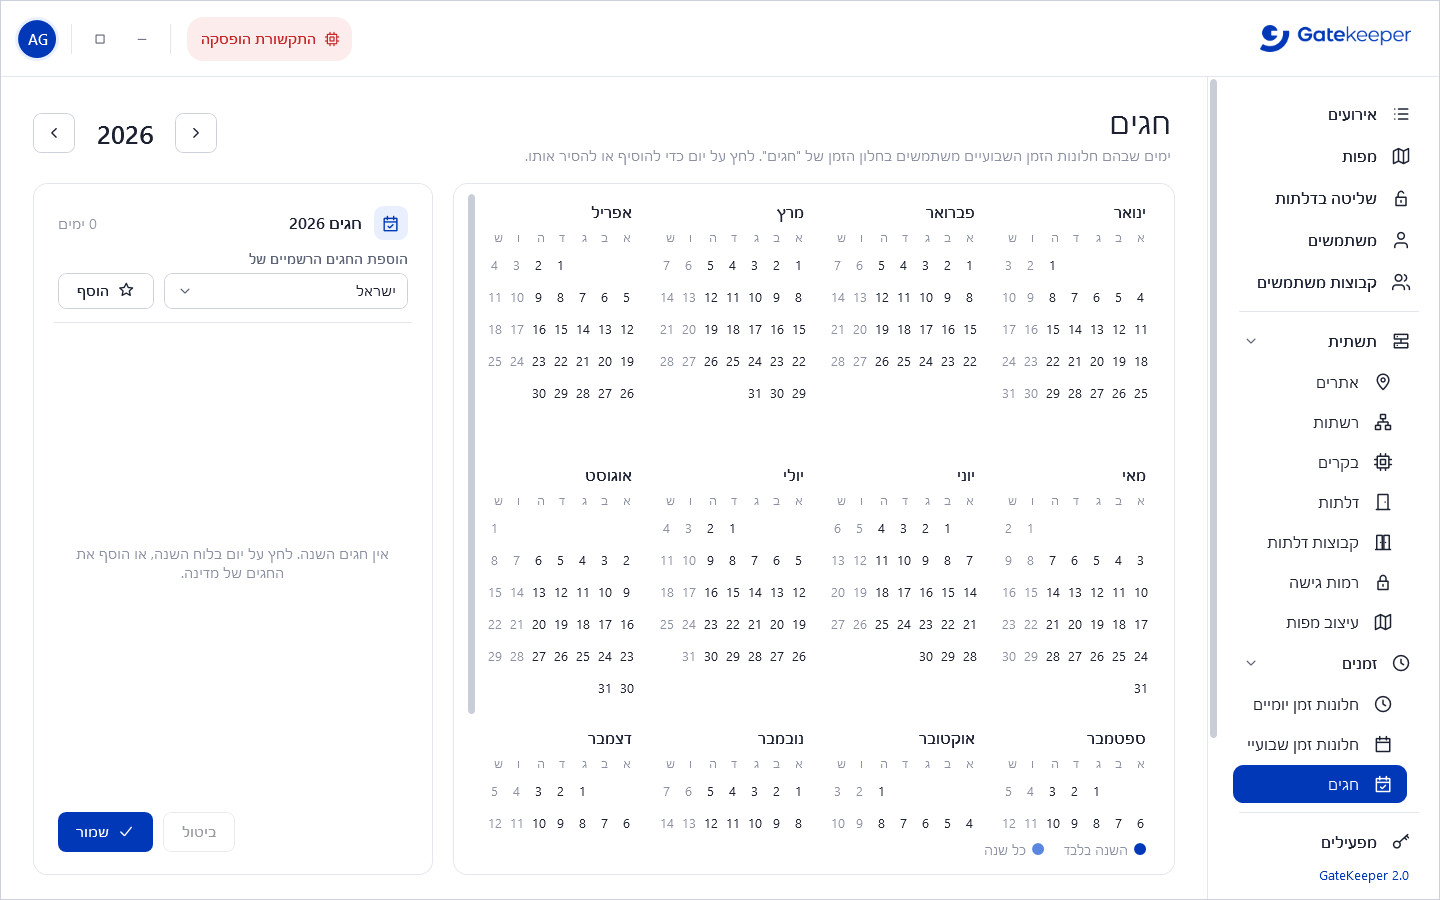Click the מפות map icon
Image resolution: width=1440 pixels, height=900 pixels.
click(x=1401, y=157)
